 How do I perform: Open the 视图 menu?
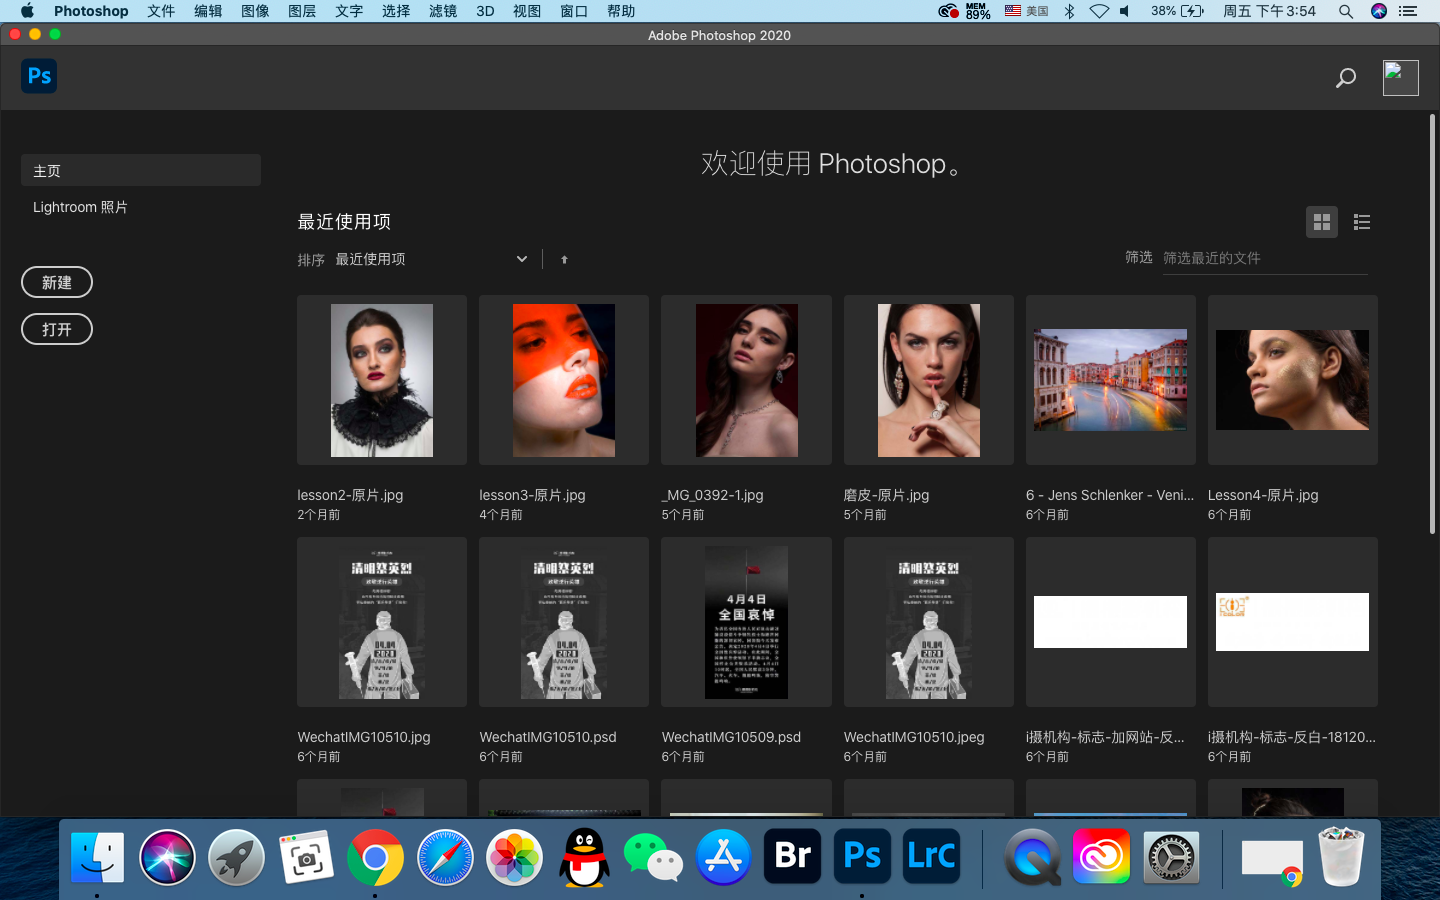[527, 11]
